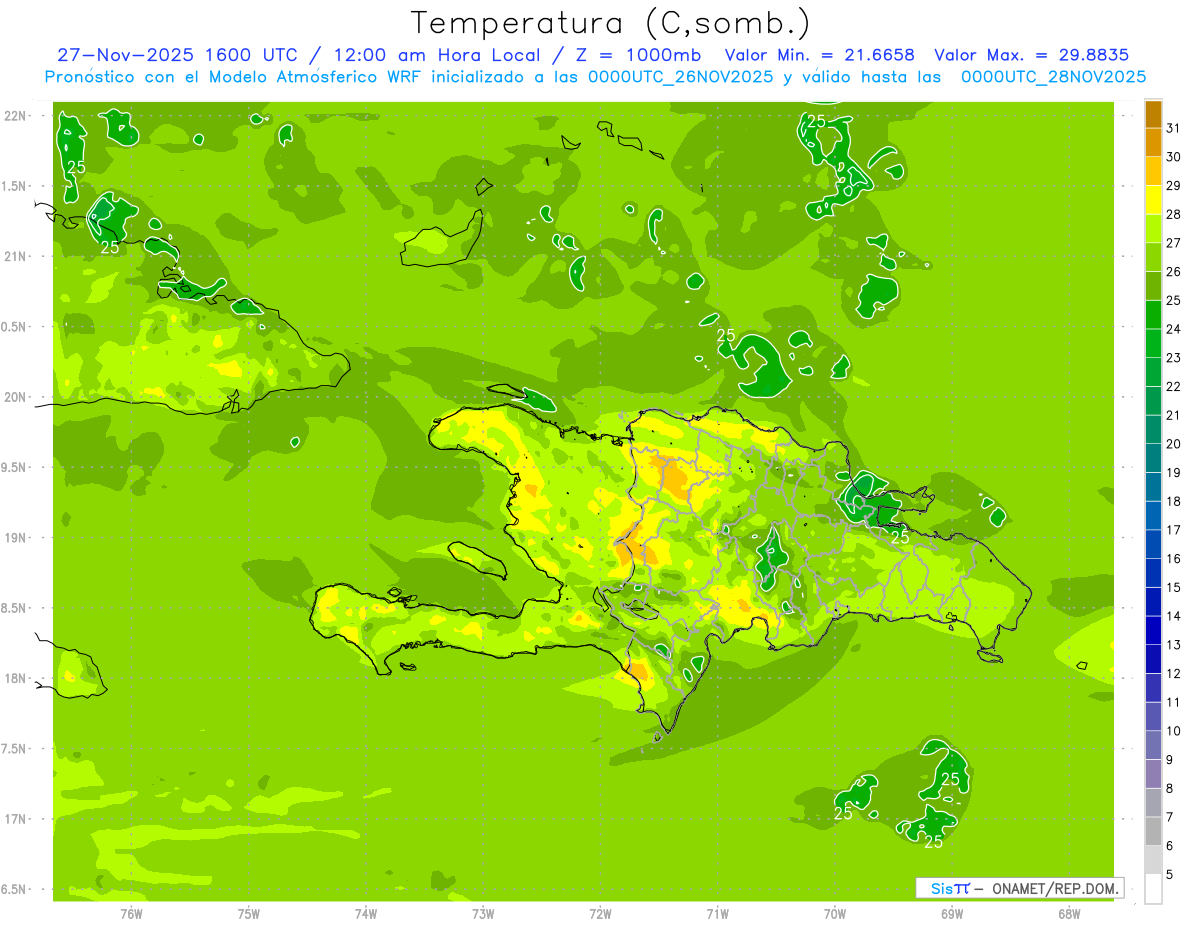Click the "28" legend value
Viewport: 1200px width, 927px height.
[1174, 214]
